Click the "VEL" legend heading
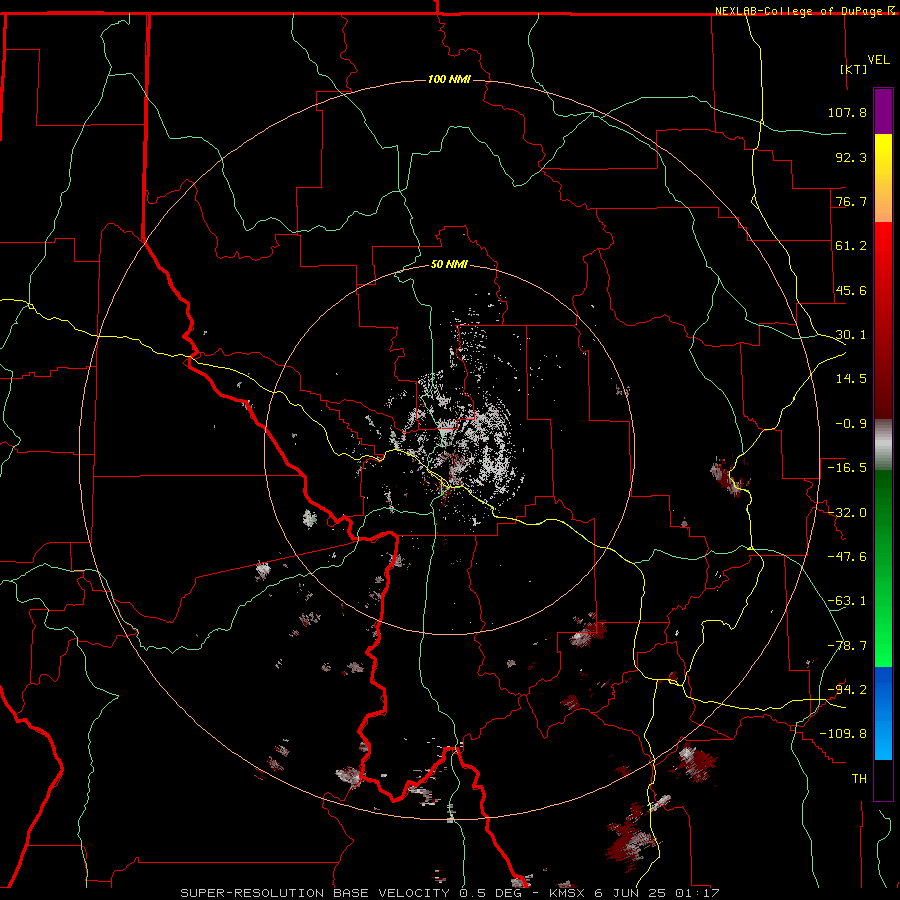This screenshot has width=900, height=900. tap(878, 60)
